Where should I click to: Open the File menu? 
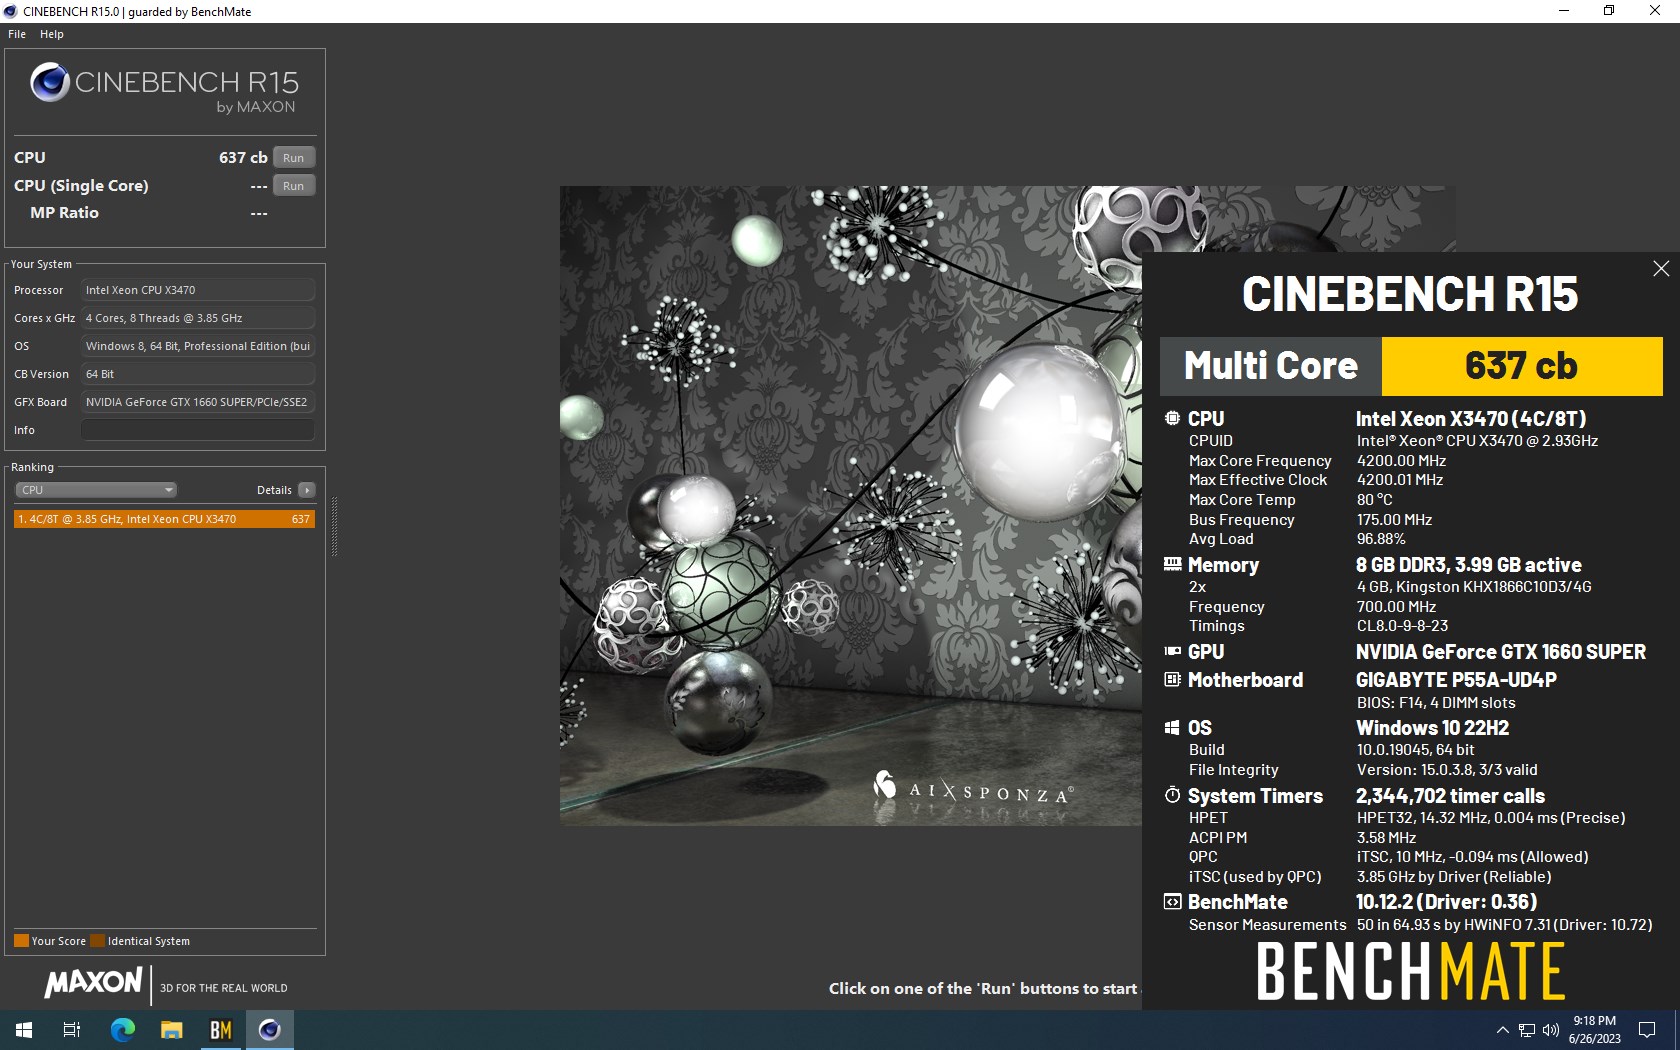17,34
